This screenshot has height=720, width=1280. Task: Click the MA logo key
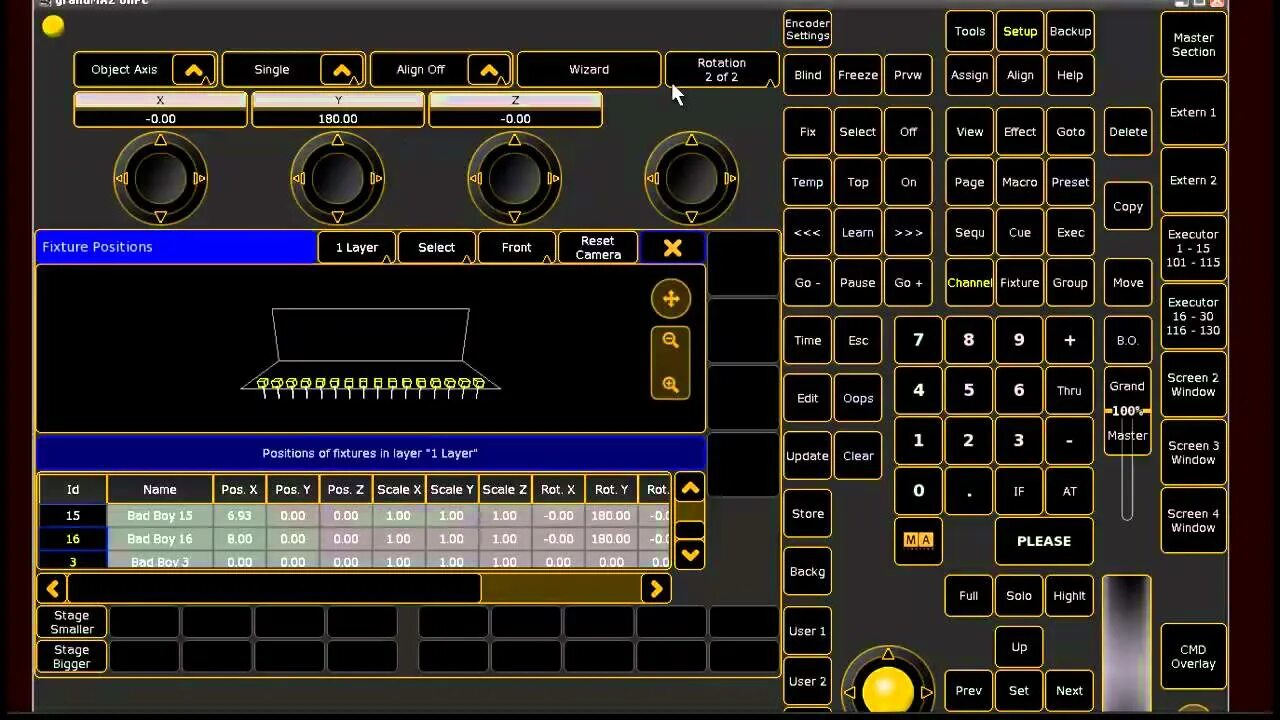pyautogui.click(x=917, y=541)
